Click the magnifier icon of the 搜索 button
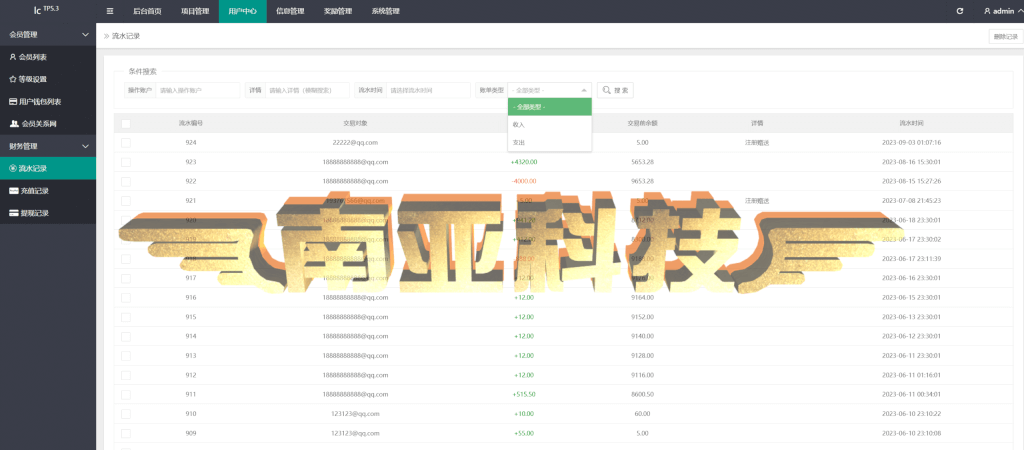Viewport: 1024px width, 450px height. coord(607,90)
